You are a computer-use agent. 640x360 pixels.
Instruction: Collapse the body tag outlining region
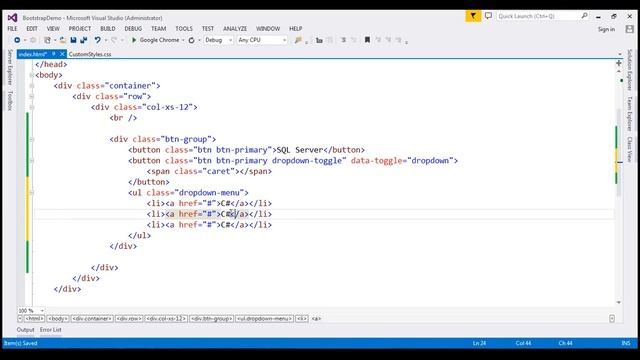(31, 75)
